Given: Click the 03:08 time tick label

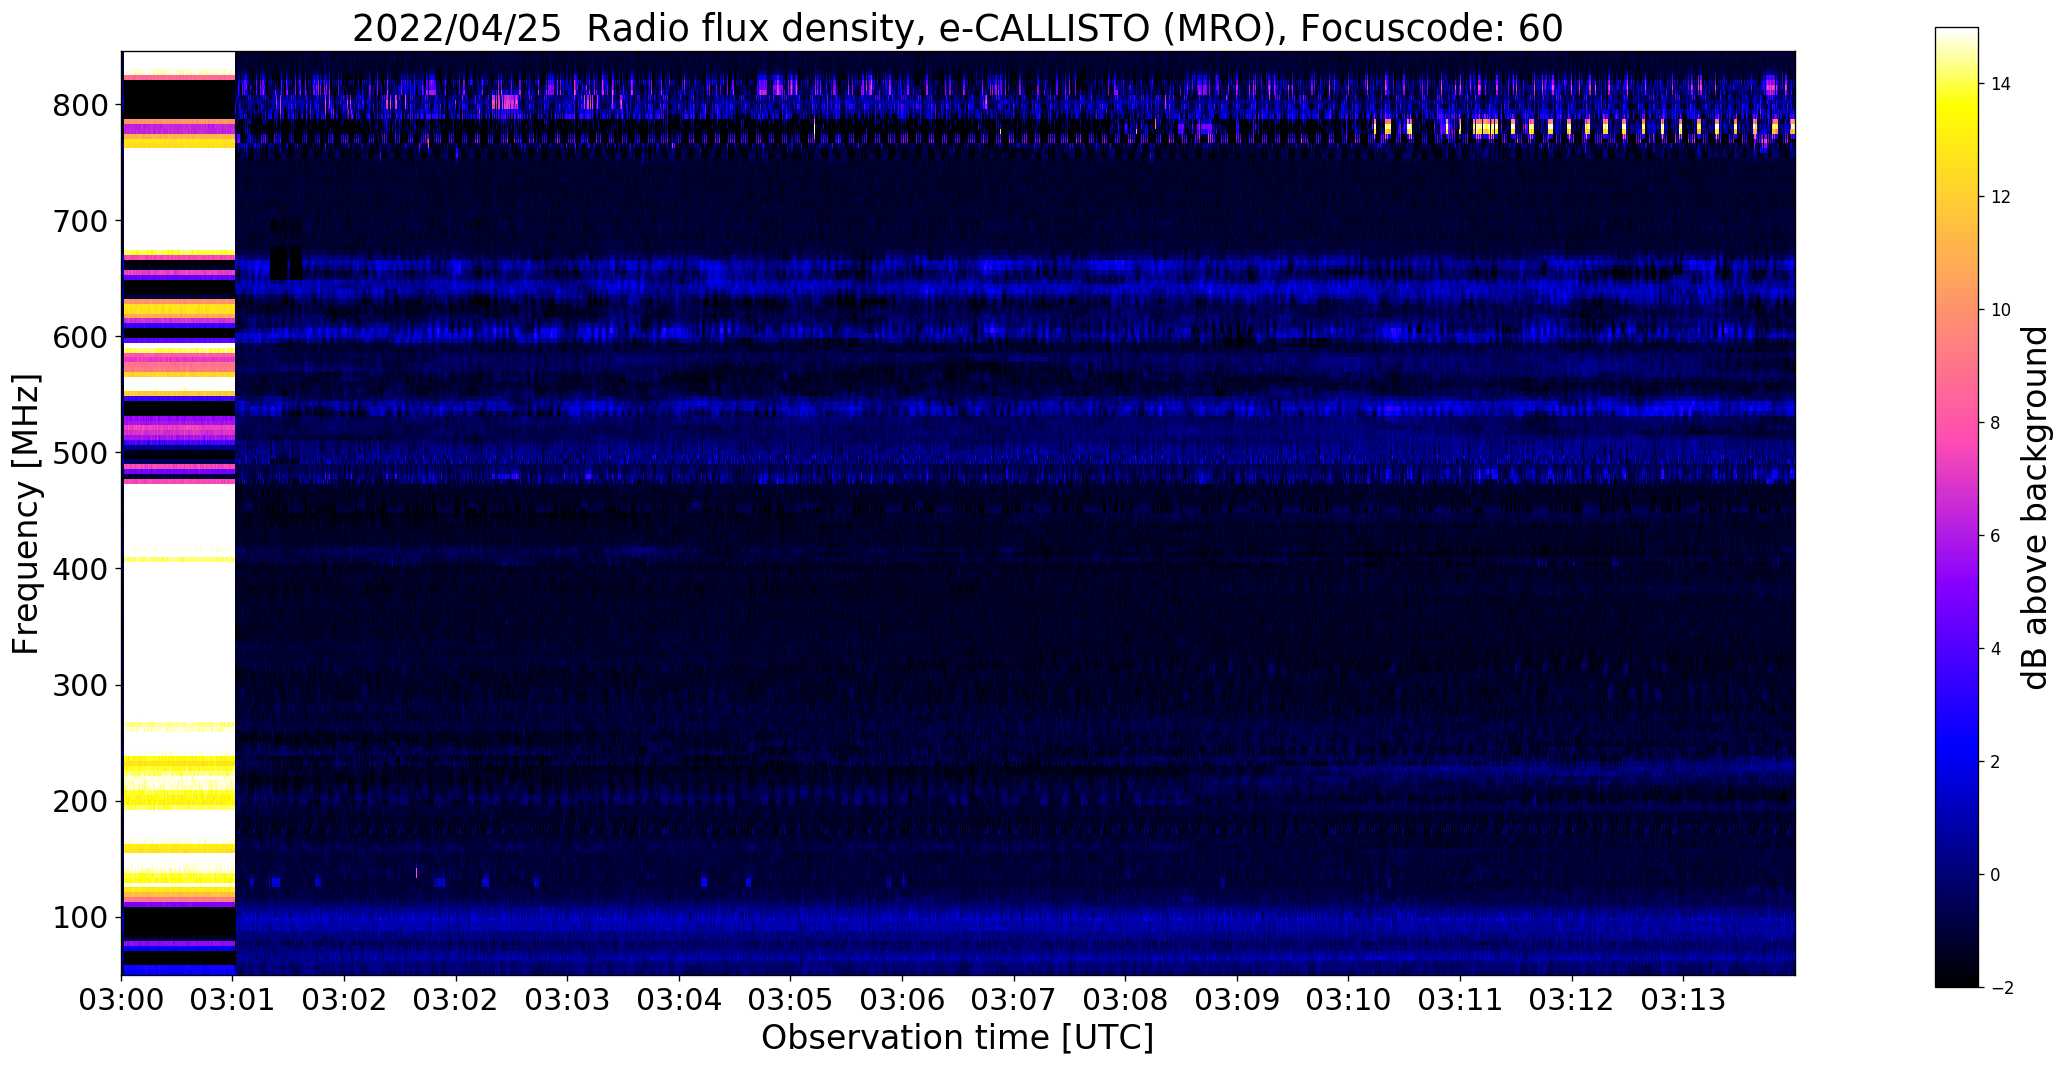Looking at the screenshot, I should point(1126,1000).
